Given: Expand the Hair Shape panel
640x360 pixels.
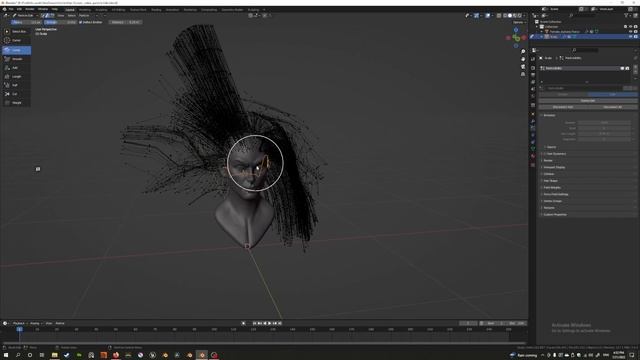Looking at the screenshot, I should point(550,181).
